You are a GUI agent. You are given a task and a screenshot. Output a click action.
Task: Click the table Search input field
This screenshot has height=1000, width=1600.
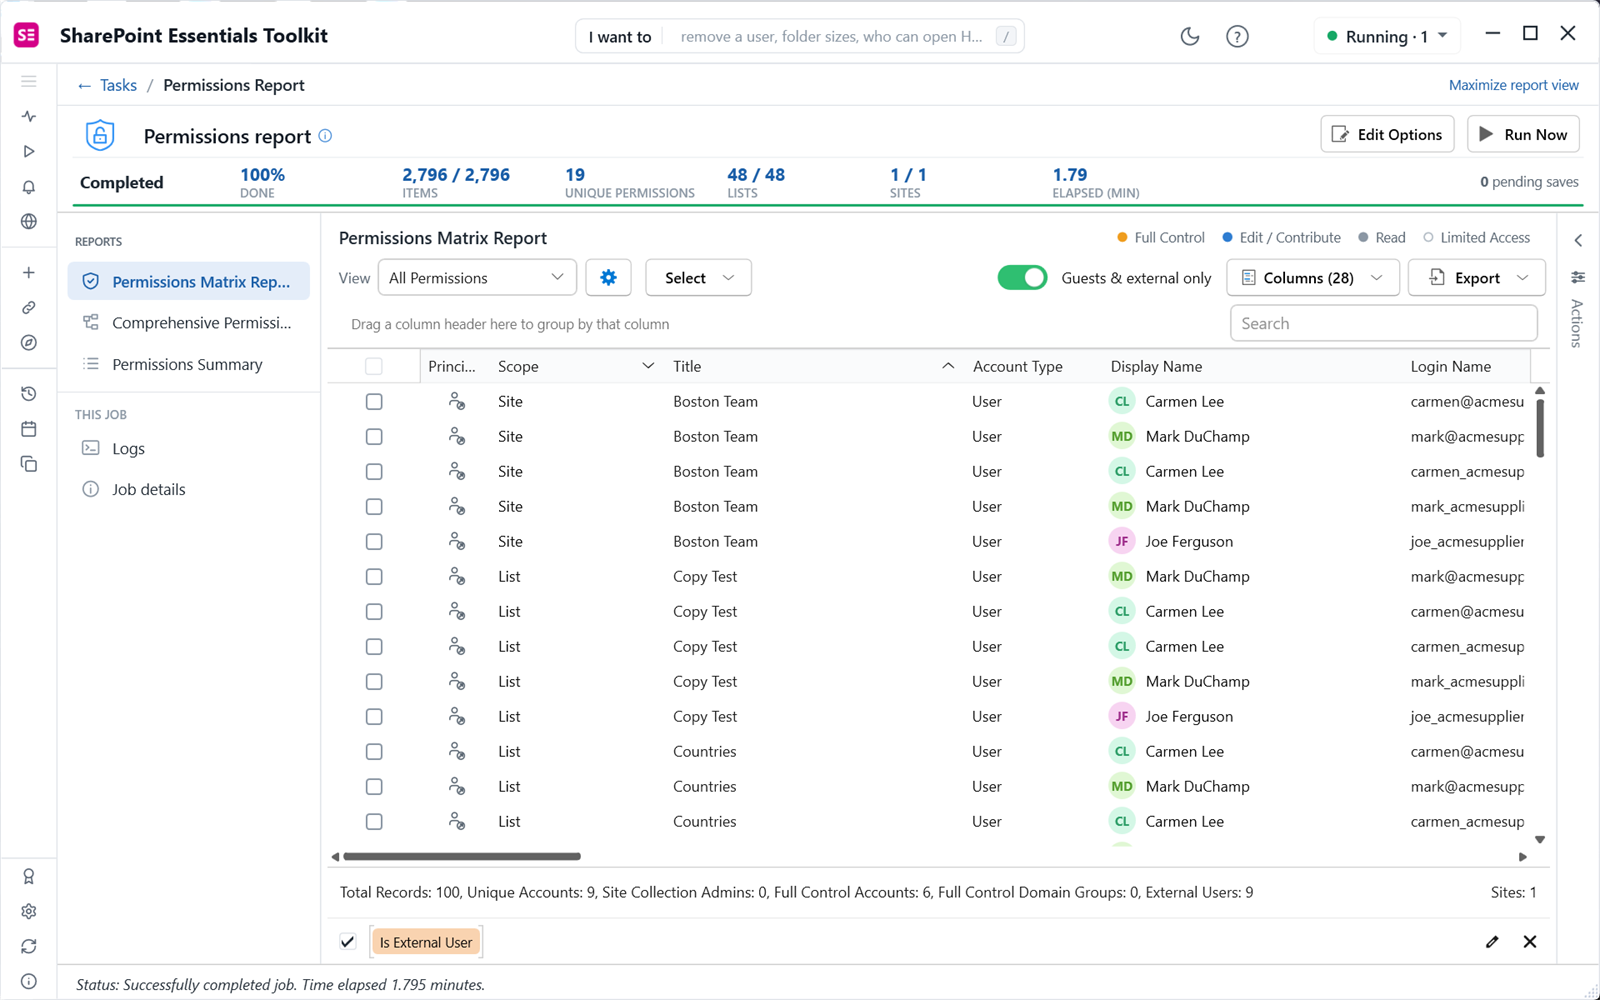click(x=1383, y=324)
